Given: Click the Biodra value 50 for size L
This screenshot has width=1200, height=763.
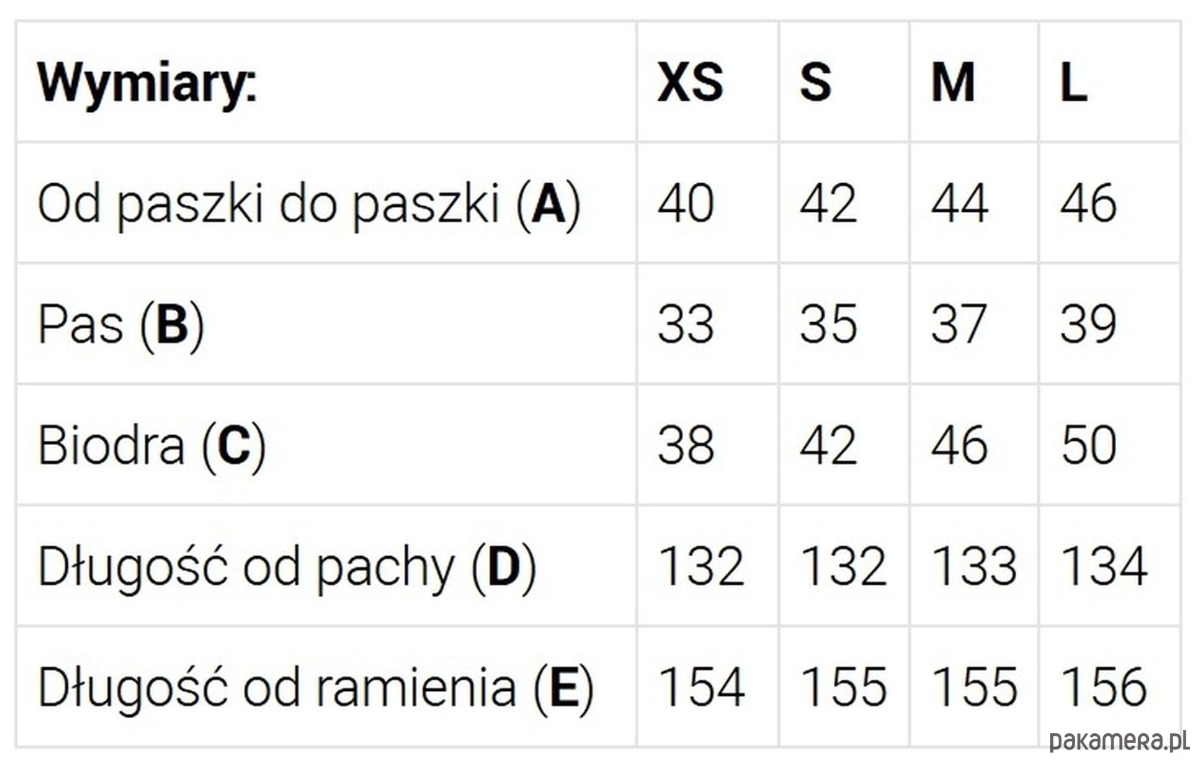Looking at the screenshot, I should pyautogui.click(x=1089, y=446).
